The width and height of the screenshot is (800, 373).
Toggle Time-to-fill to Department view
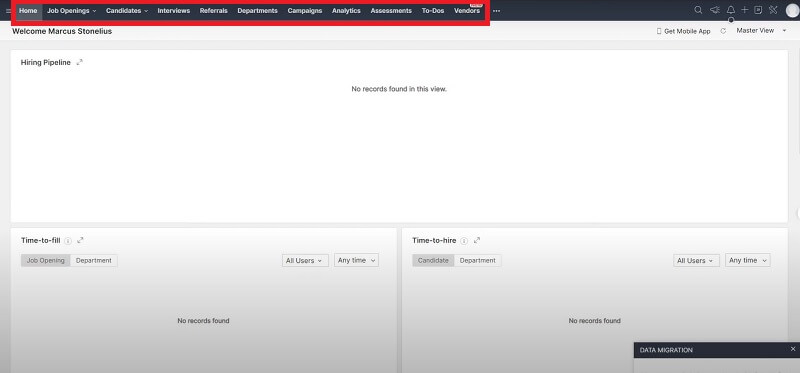click(94, 260)
